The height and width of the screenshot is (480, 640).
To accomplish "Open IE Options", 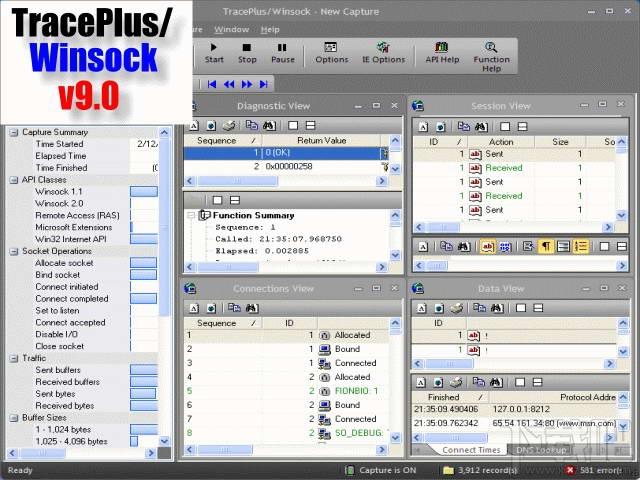I will click(384, 53).
